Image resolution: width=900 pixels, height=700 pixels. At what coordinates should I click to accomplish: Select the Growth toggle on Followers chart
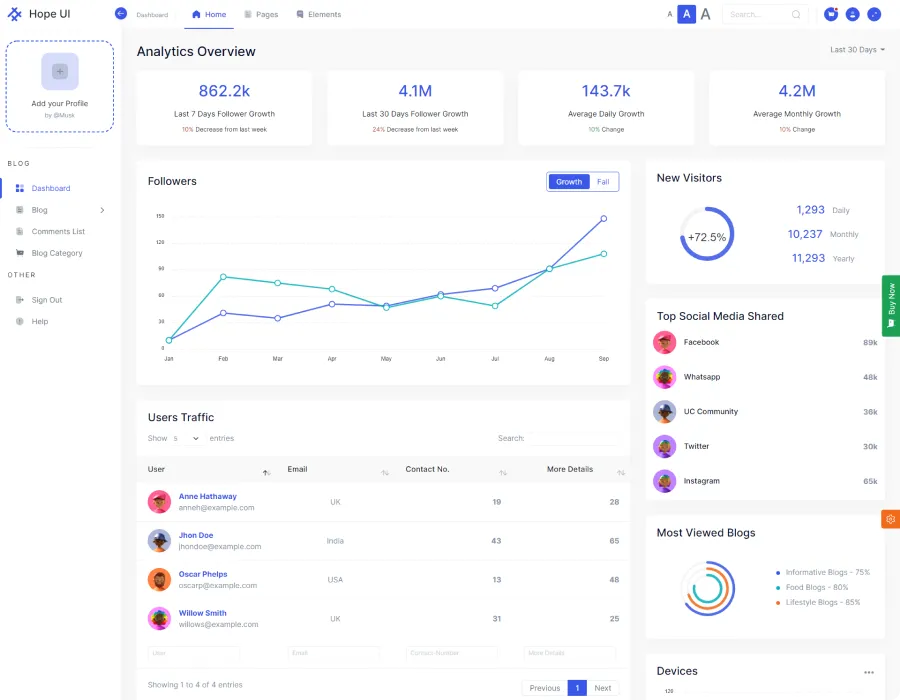click(x=569, y=182)
